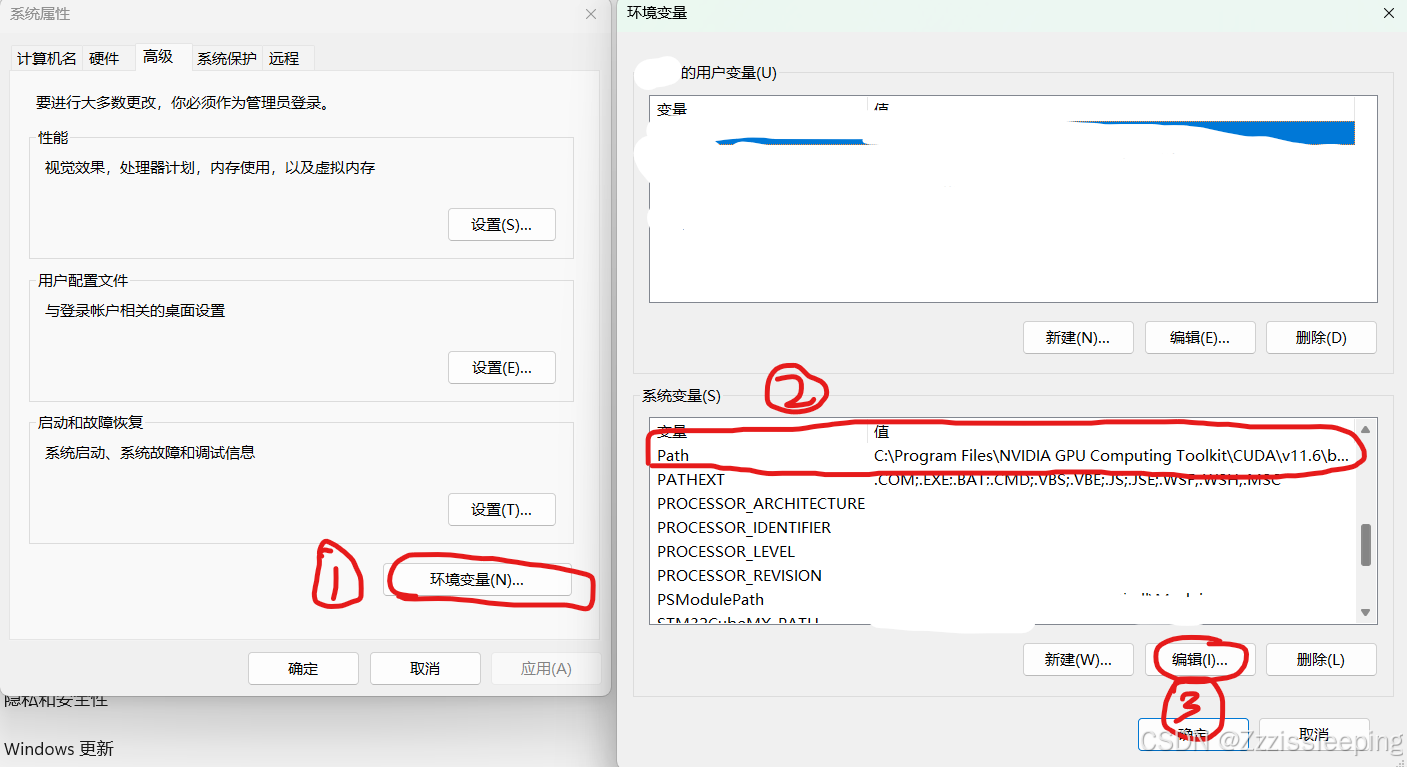This screenshot has height=767, width=1407.
Task: Select PROCESSOR_LEVEL variable row
Action: (x=1003, y=551)
